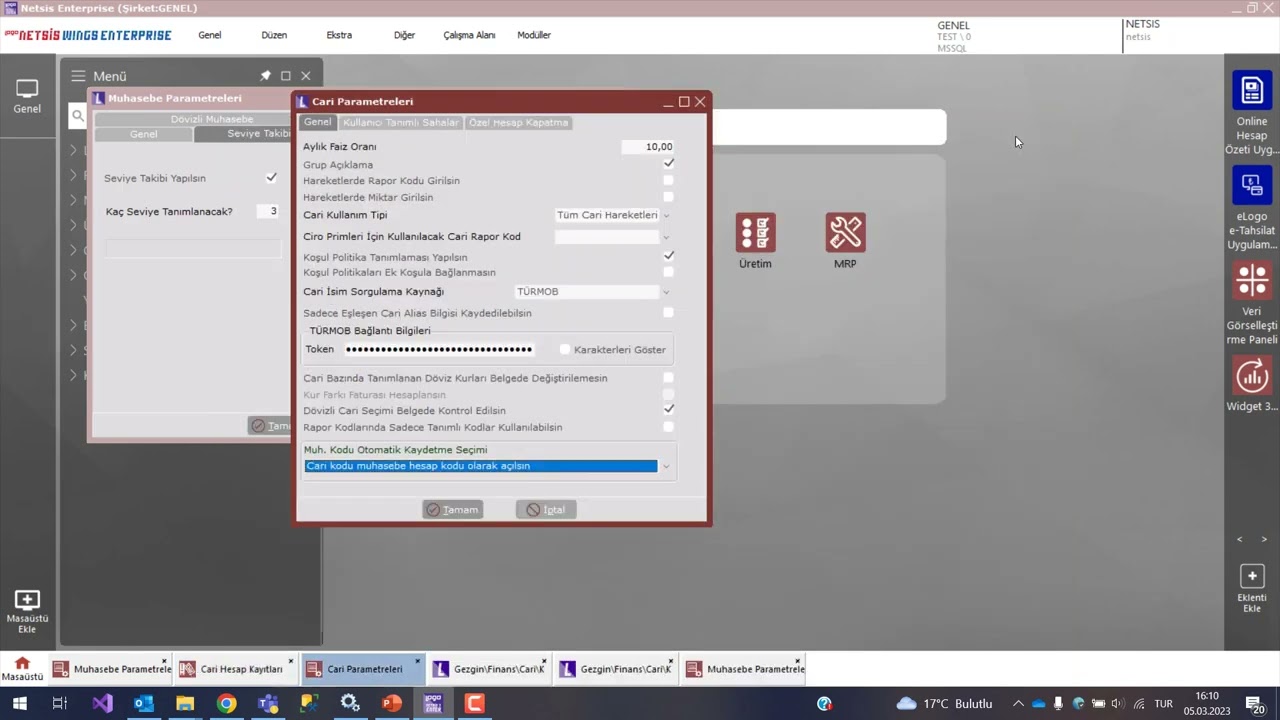This screenshot has width=1280, height=720.
Task: Open the Çalışma Alanı menu
Action: coord(469,35)
